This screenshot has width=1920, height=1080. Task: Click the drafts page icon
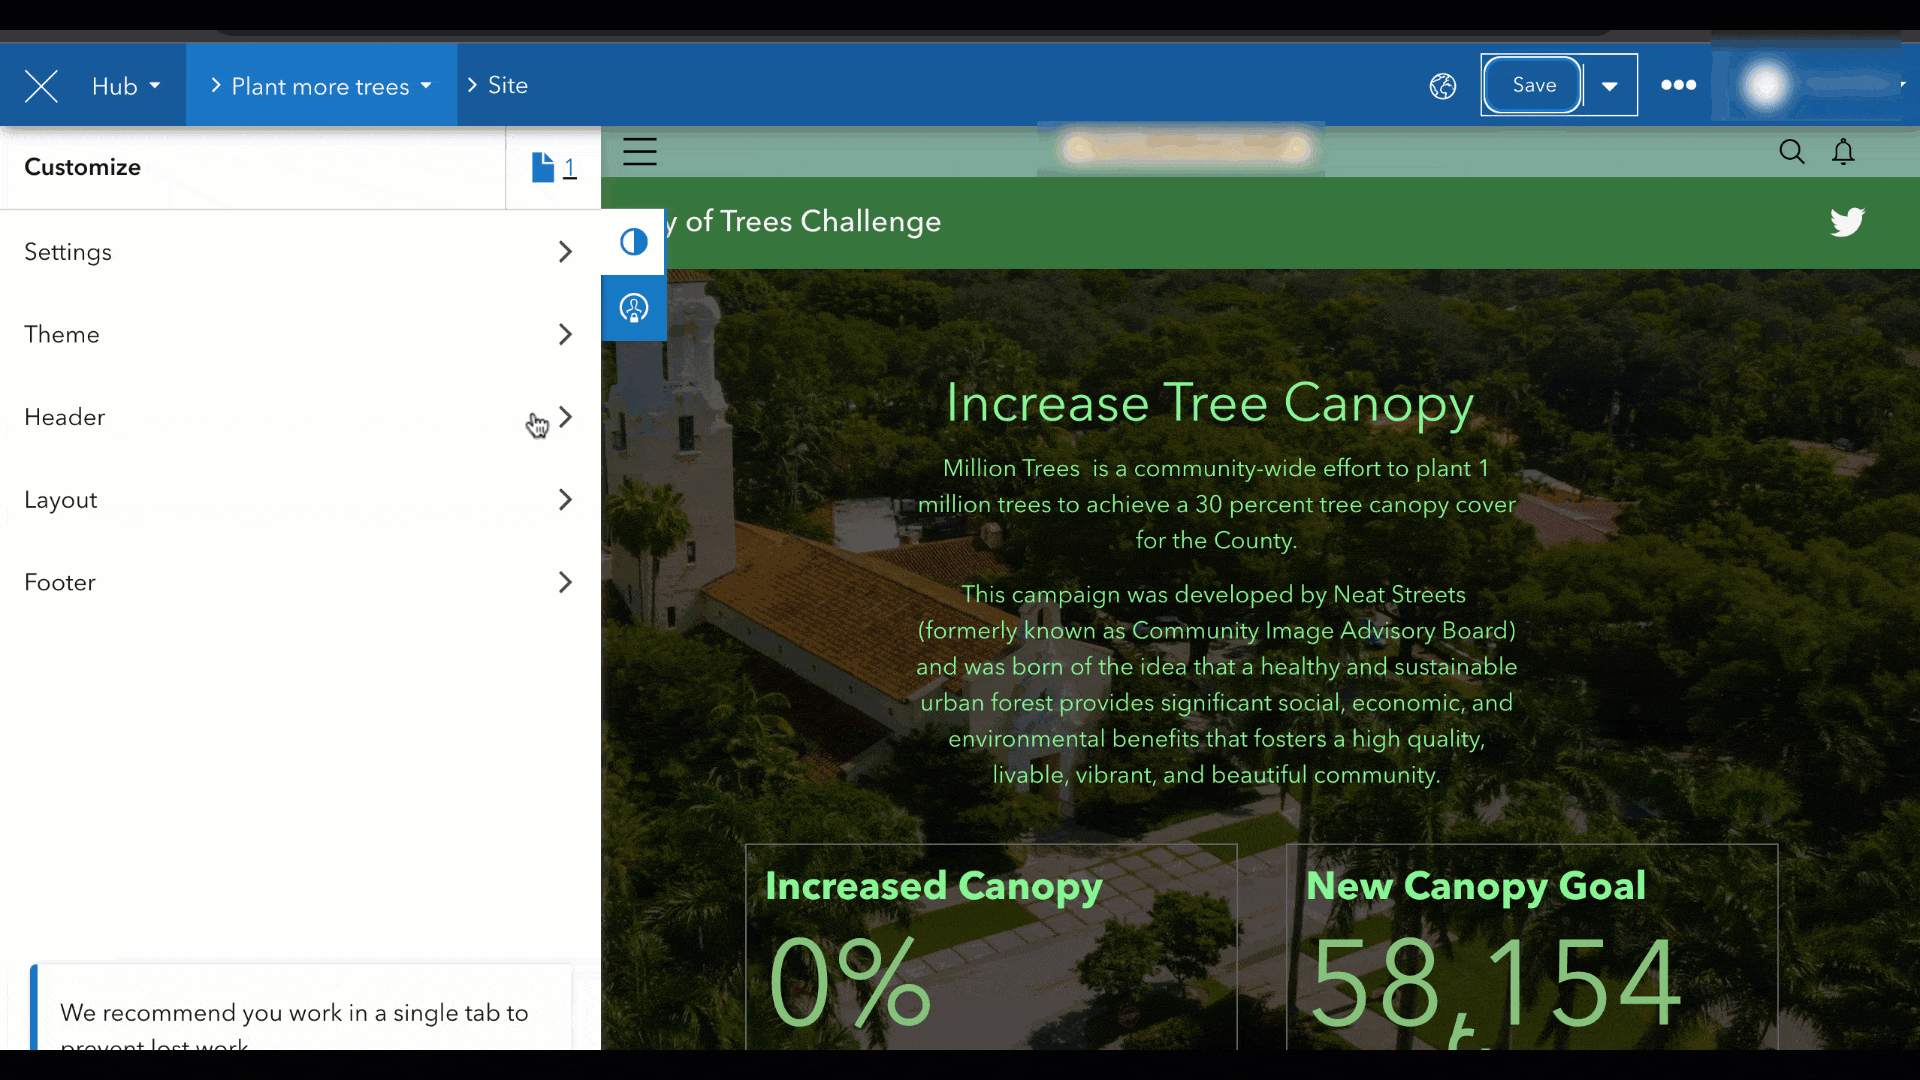tap(543, 167)
